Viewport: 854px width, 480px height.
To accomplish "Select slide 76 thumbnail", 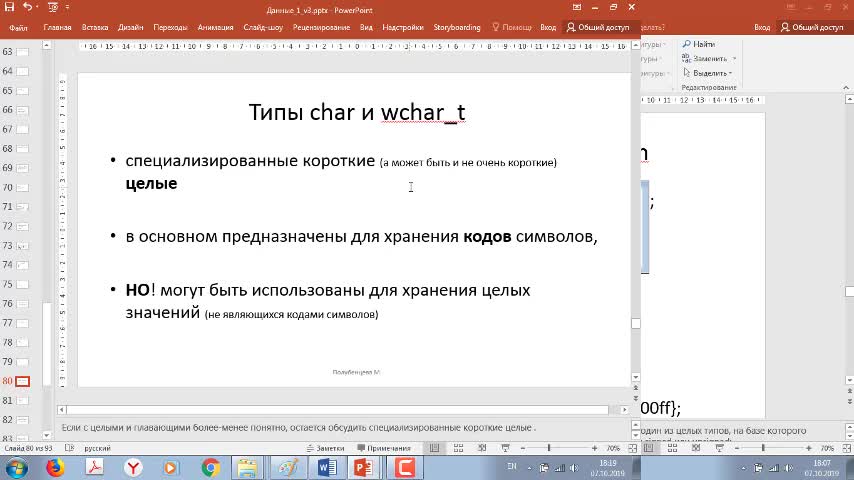I will tap(22, 303).
